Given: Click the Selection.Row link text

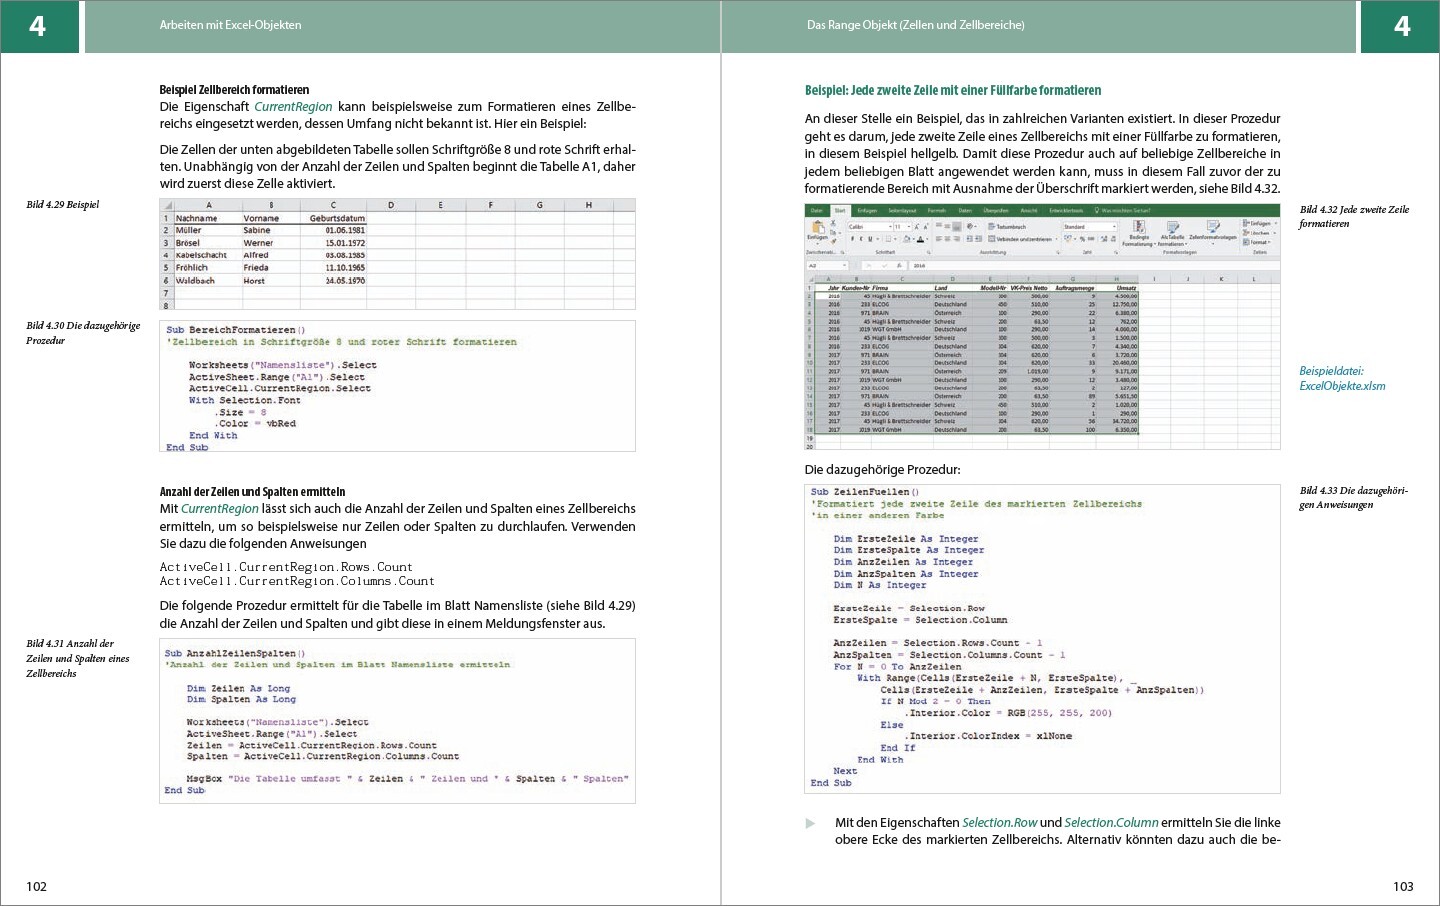Looking at the screenshot, I should (999, 823).
